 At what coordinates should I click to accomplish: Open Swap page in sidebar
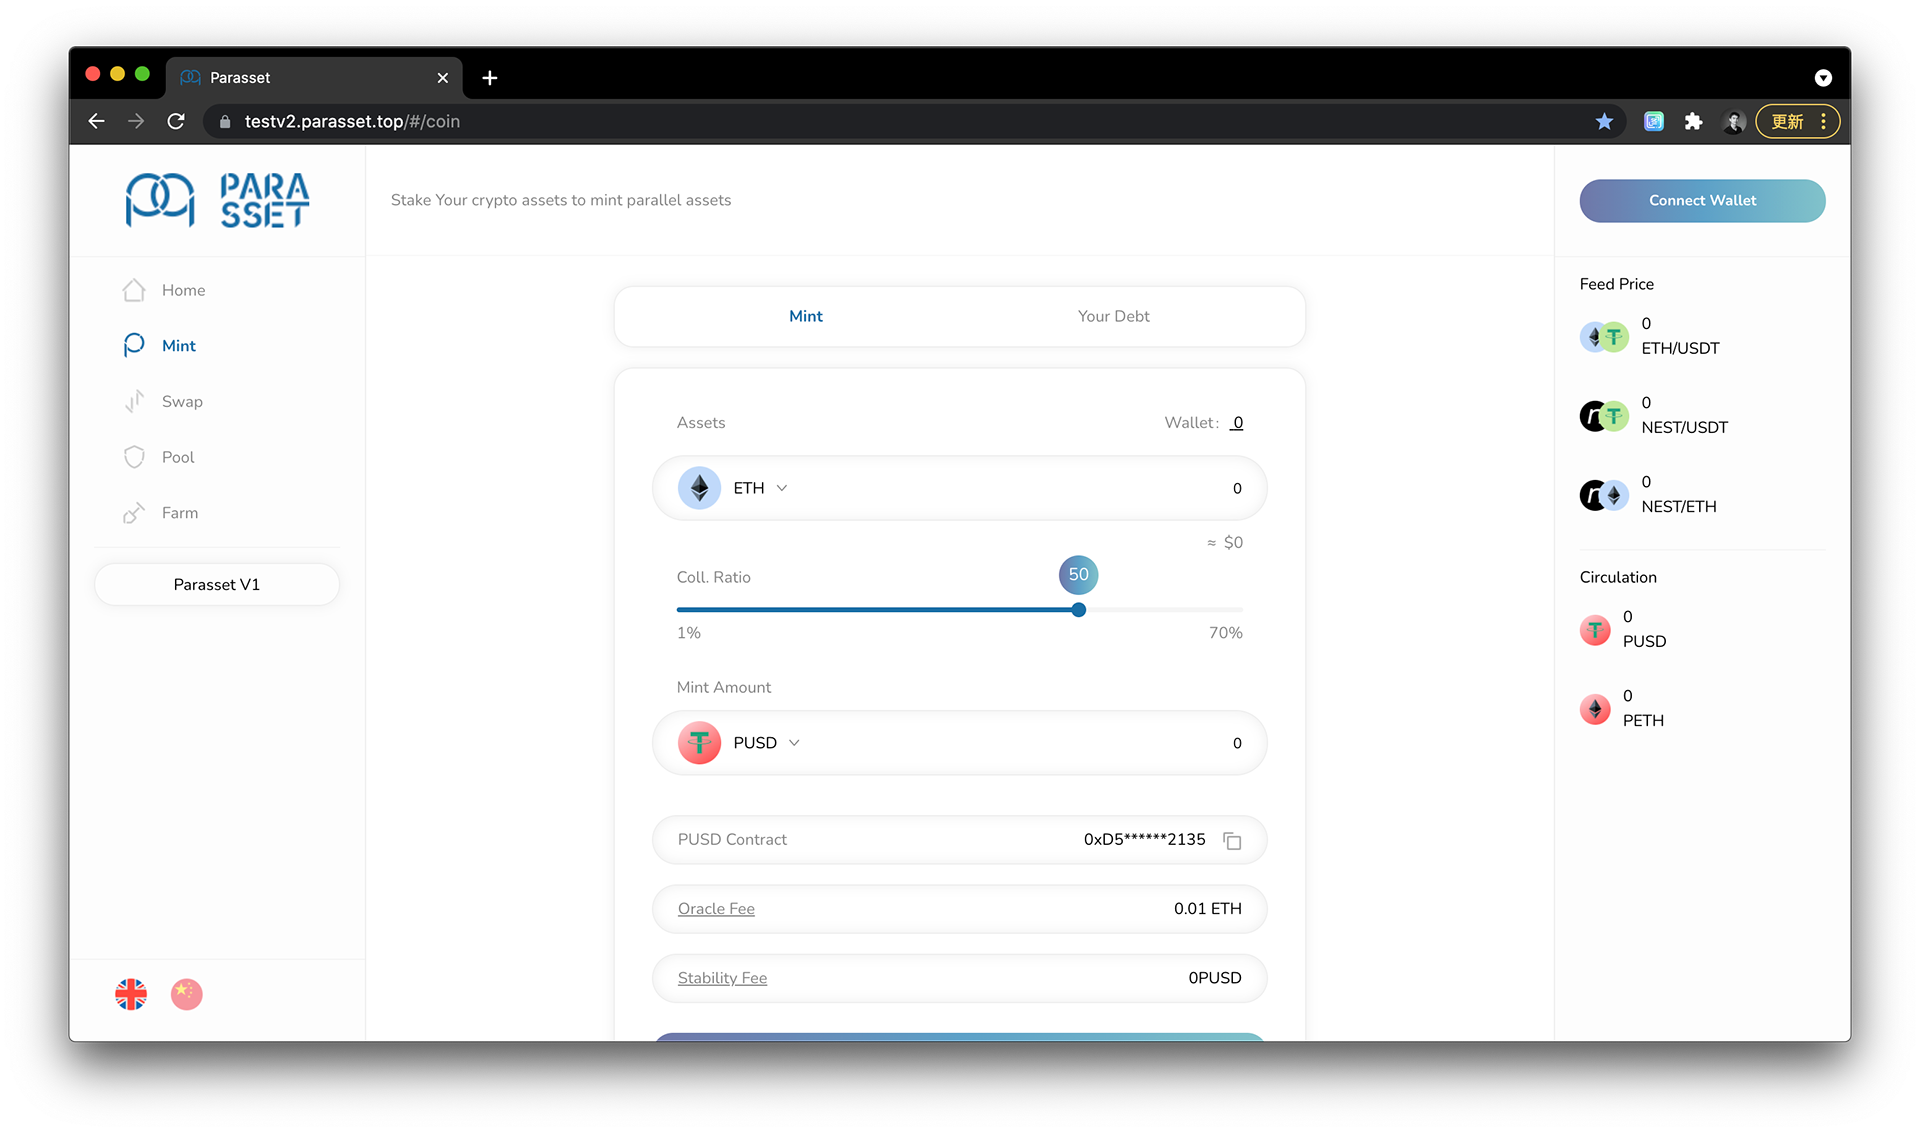181,401
